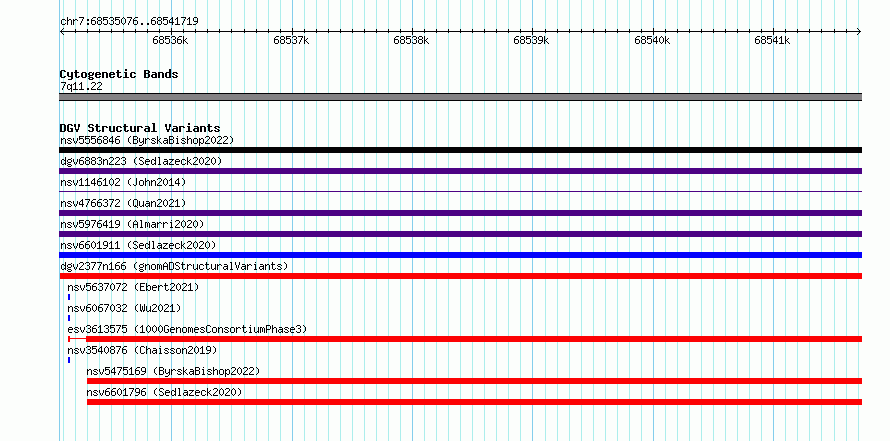This screenshot has width=890, height=441.
Task: Click the nsv4766372 purple variant bar
Action: [x=460, y=213]
